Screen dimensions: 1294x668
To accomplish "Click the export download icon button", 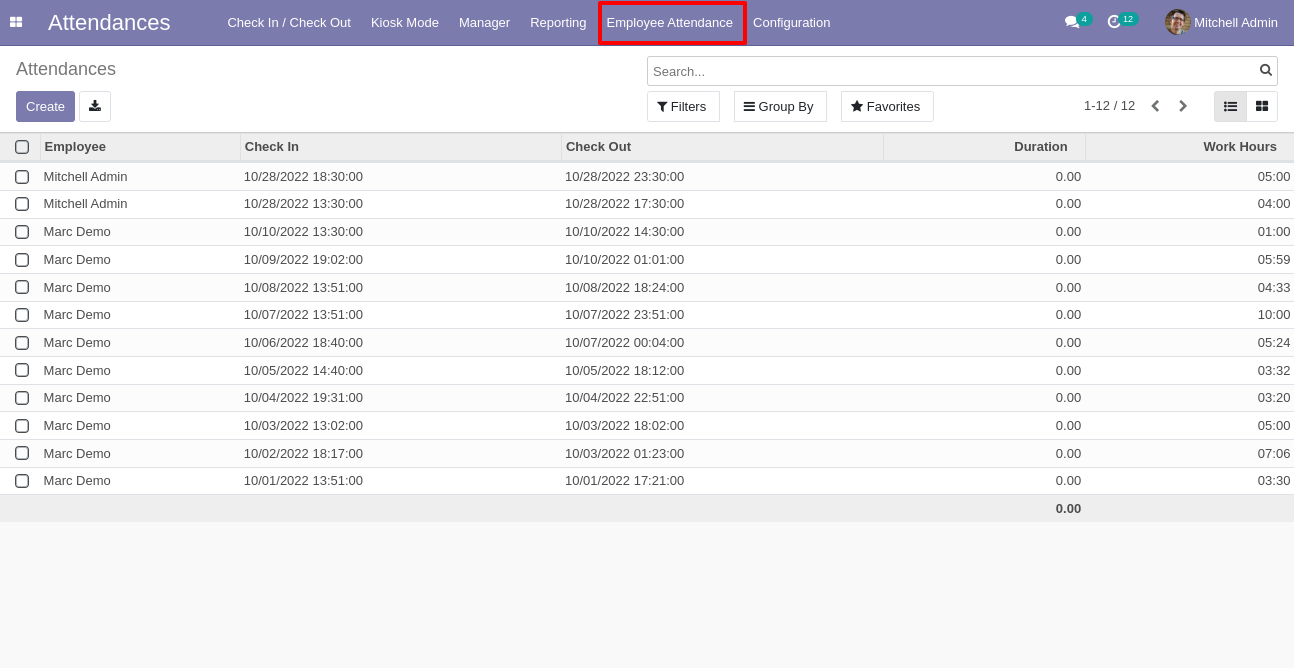I will [95, 106].
